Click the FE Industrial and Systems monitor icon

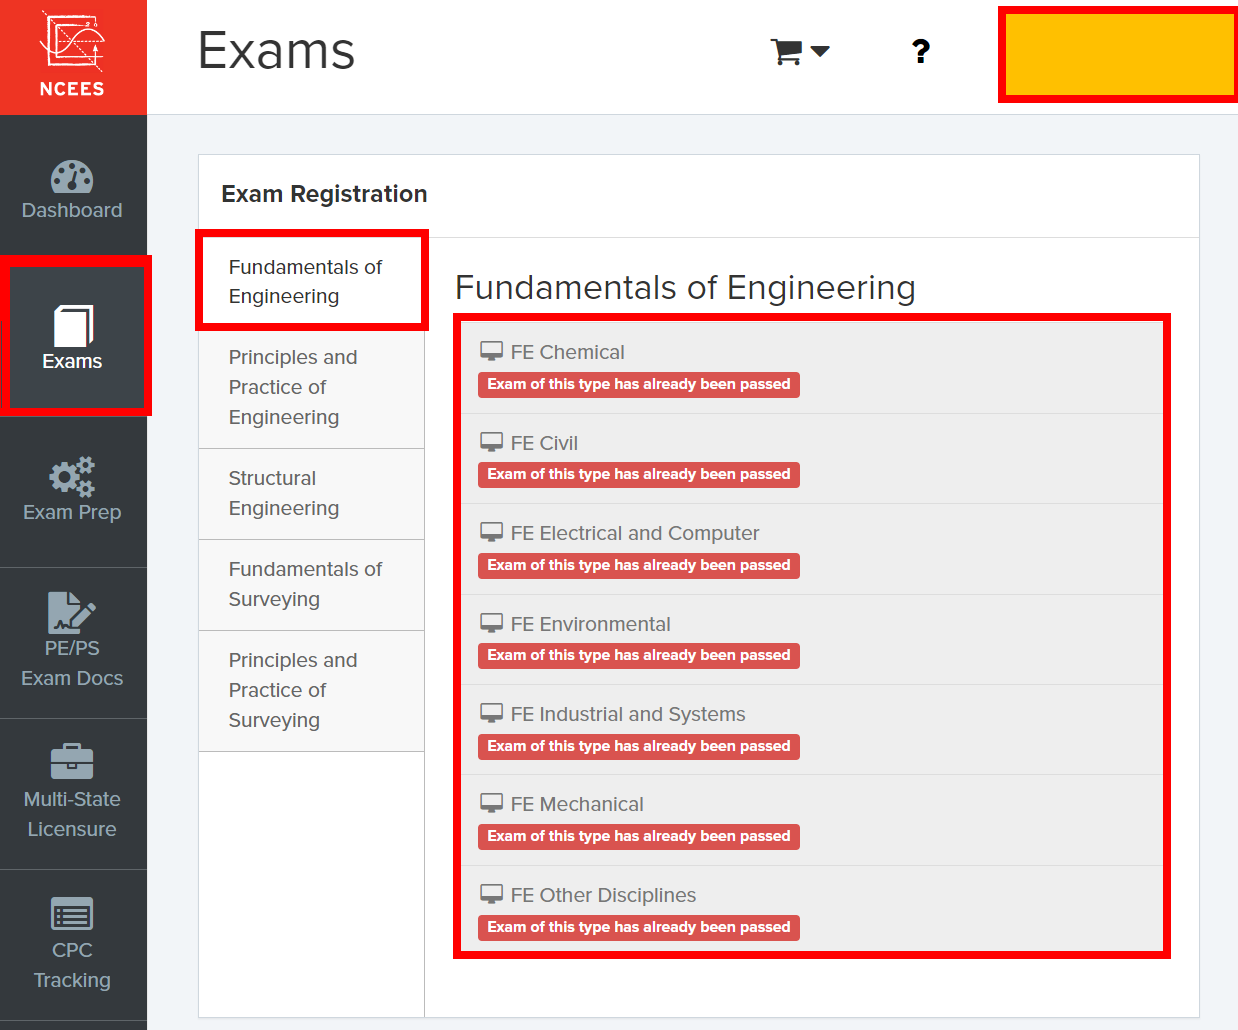[x=491, y=713]
